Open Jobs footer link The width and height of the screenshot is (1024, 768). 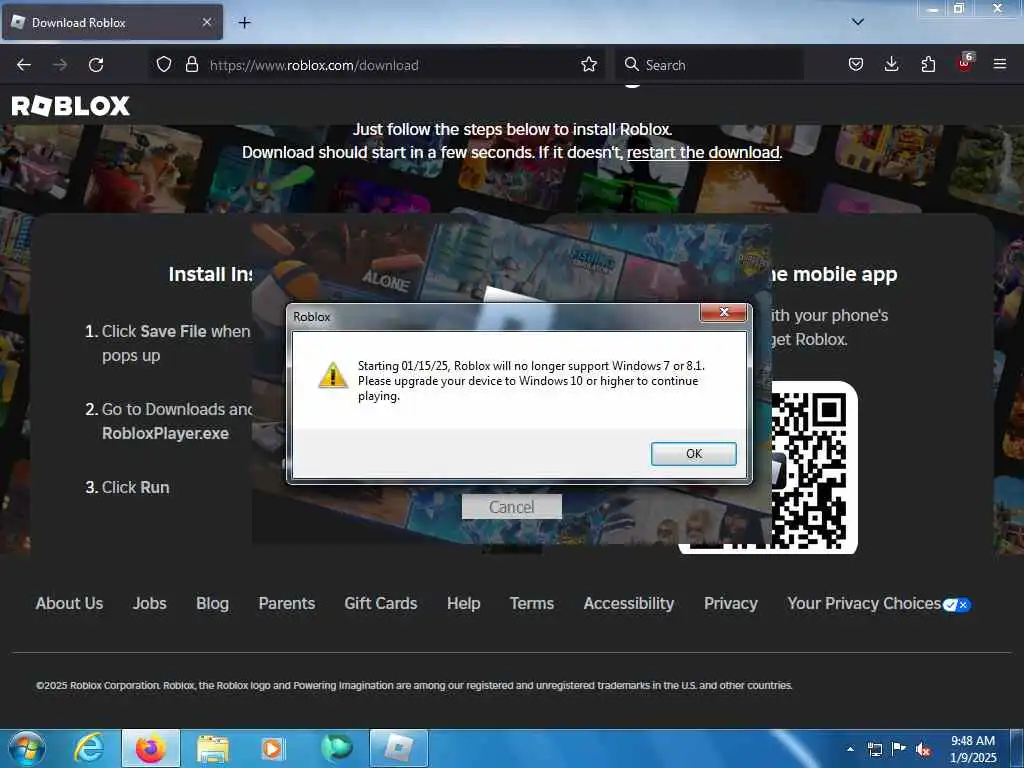click(150, 603)
